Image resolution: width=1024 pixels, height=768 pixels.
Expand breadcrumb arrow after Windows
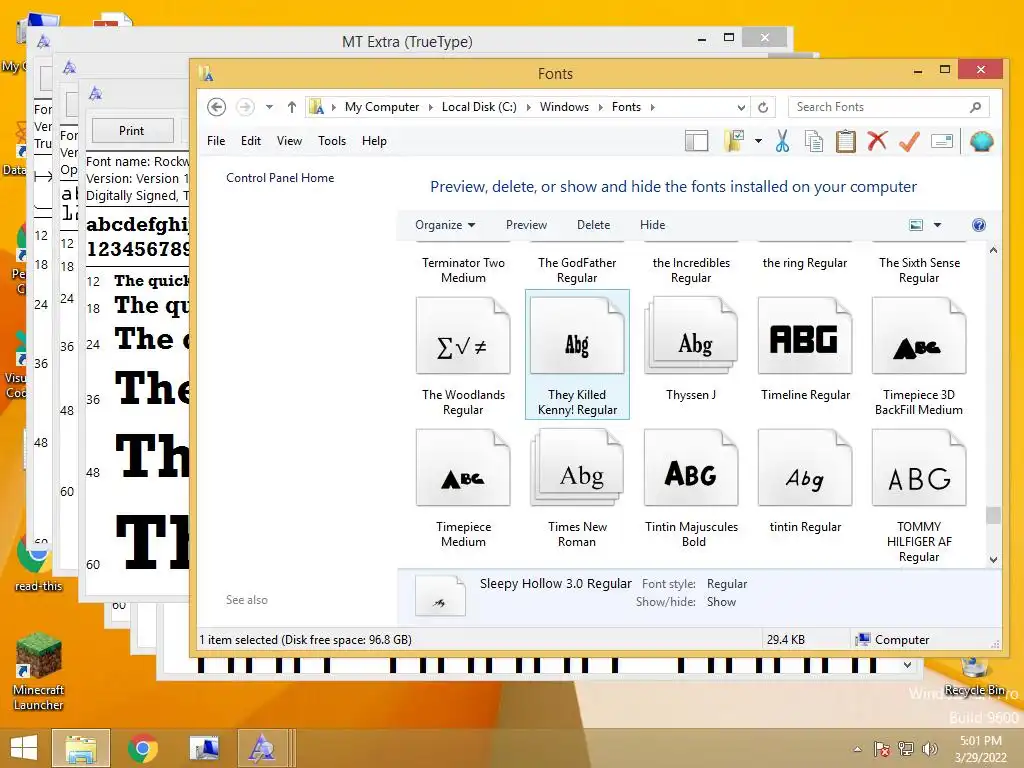600,107
